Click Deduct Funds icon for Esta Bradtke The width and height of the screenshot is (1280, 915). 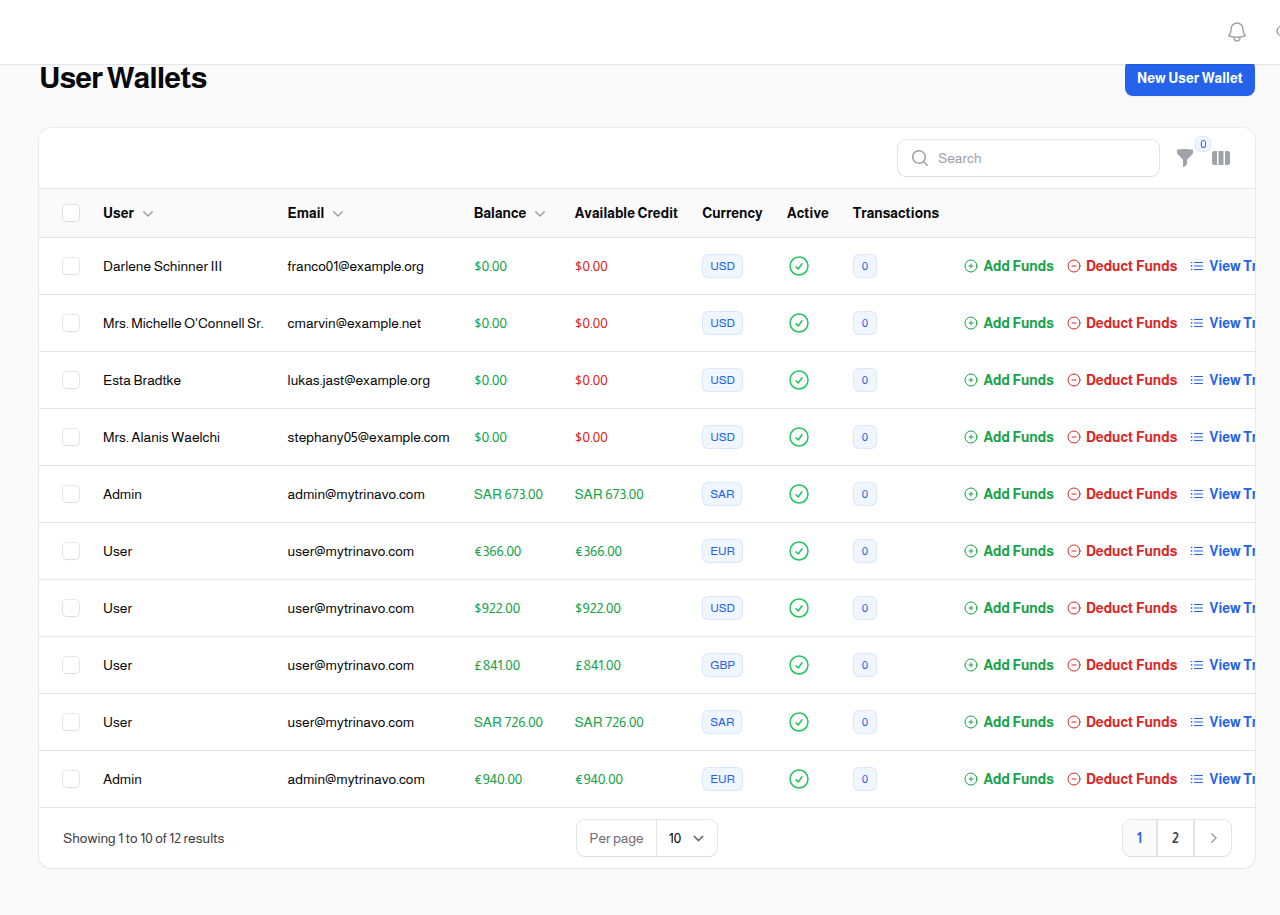(1074, 380)
